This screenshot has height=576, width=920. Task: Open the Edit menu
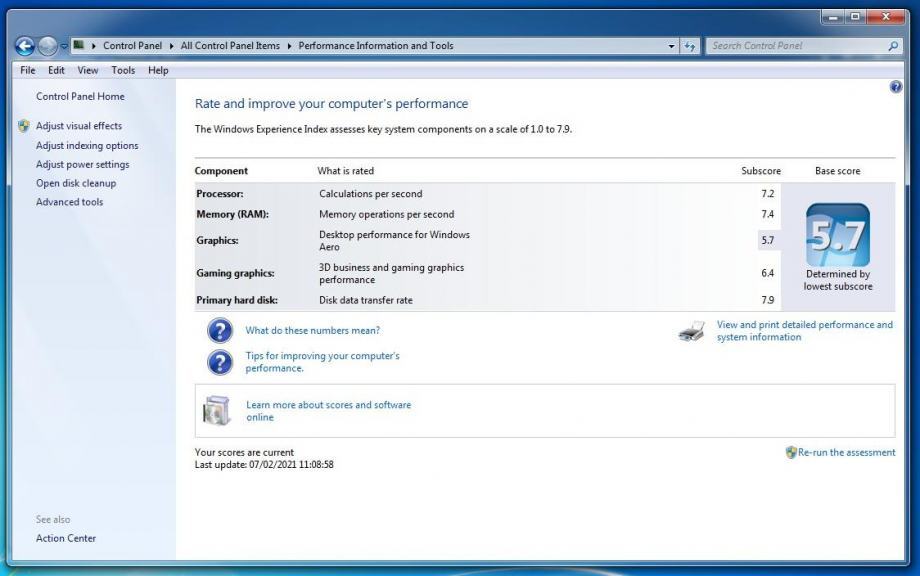(x=56, y=70)
